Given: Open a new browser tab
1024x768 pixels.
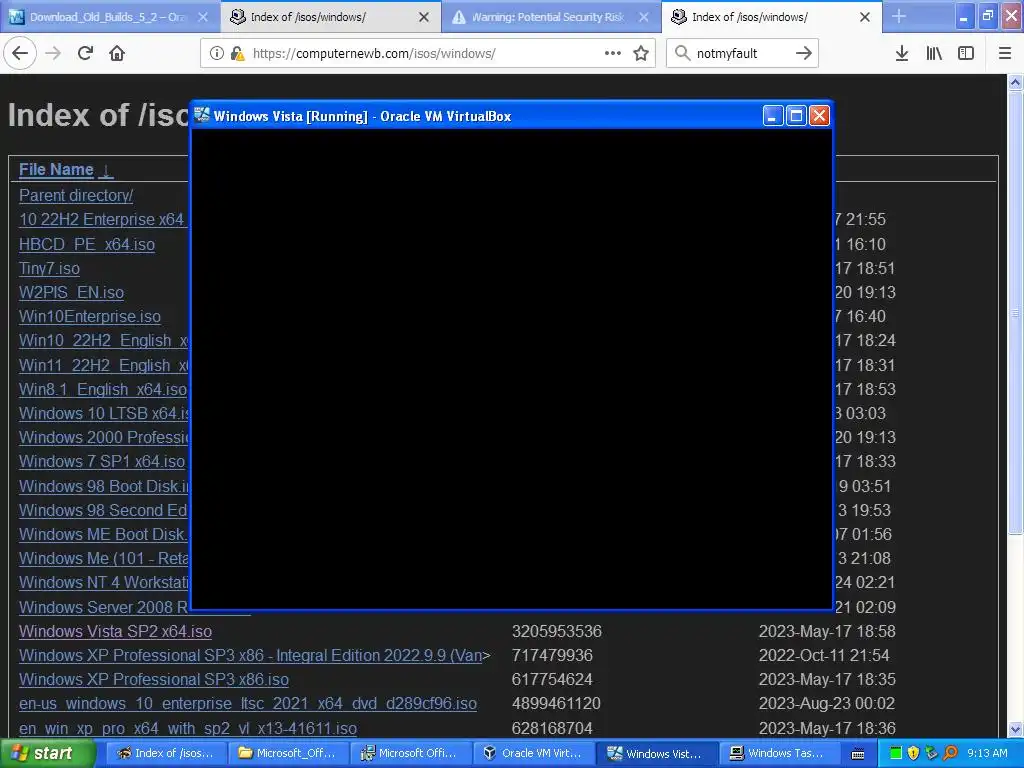Looking at the screenshot, I should click(899, 16).
